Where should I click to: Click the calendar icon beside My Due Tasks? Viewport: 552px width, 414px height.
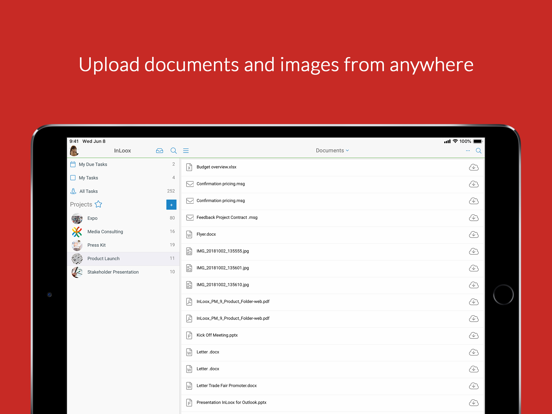[73, 164]
